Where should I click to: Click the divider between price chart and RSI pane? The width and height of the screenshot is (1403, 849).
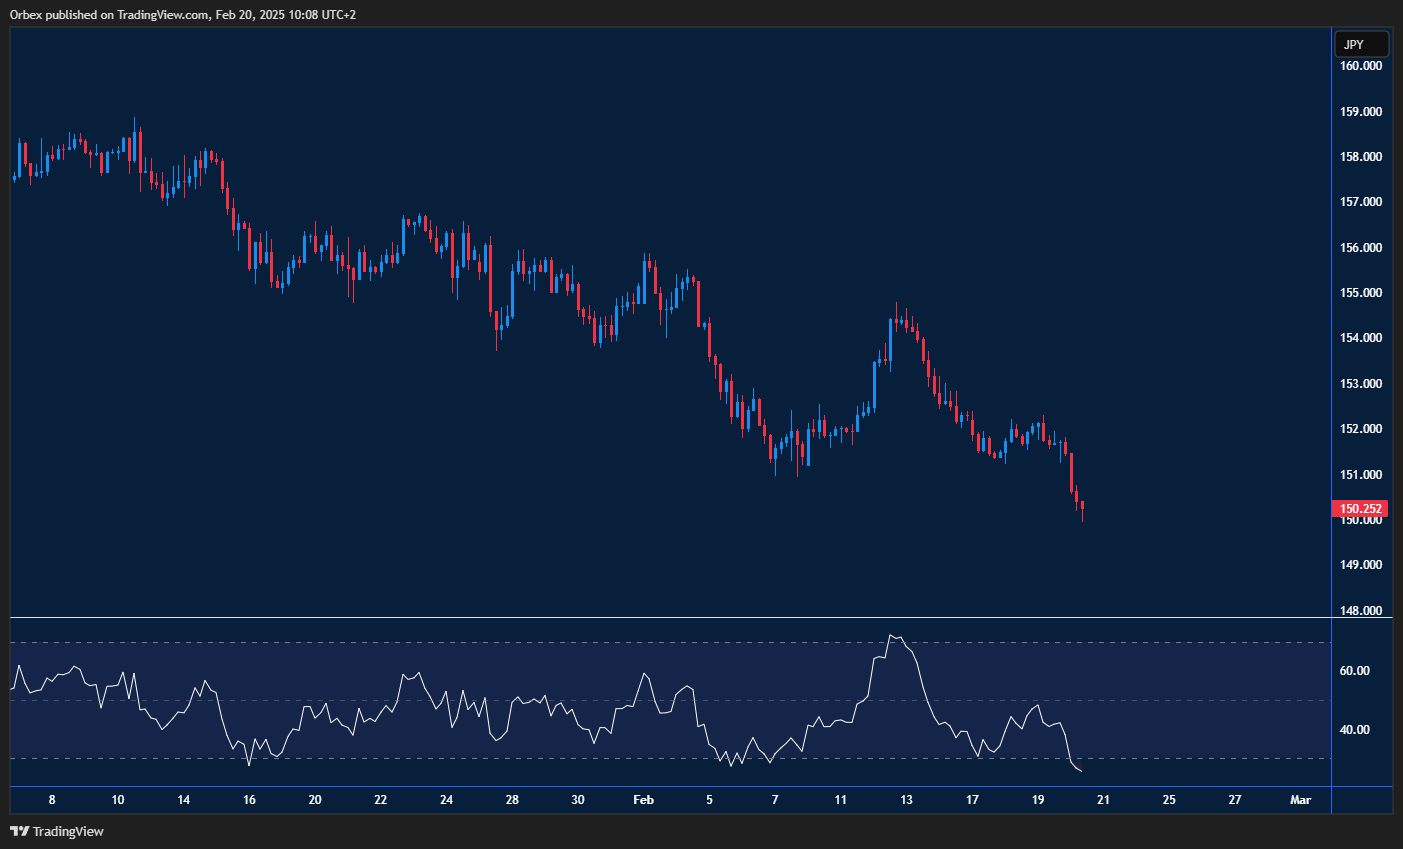click(x=660, y=617)
